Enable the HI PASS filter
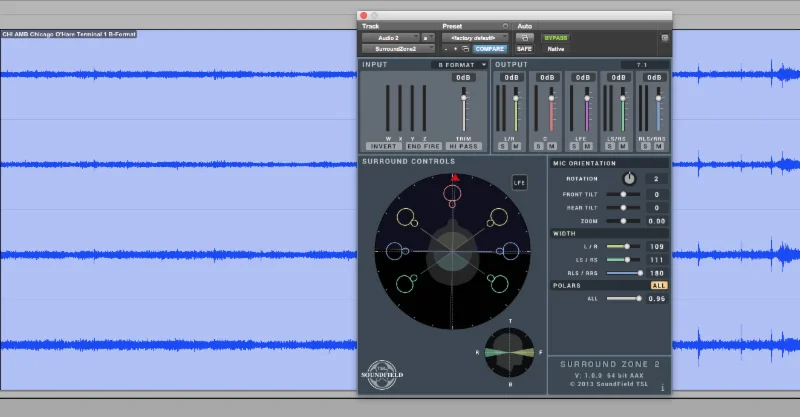This screenshot has height=417, width=800. click(464, 146)
